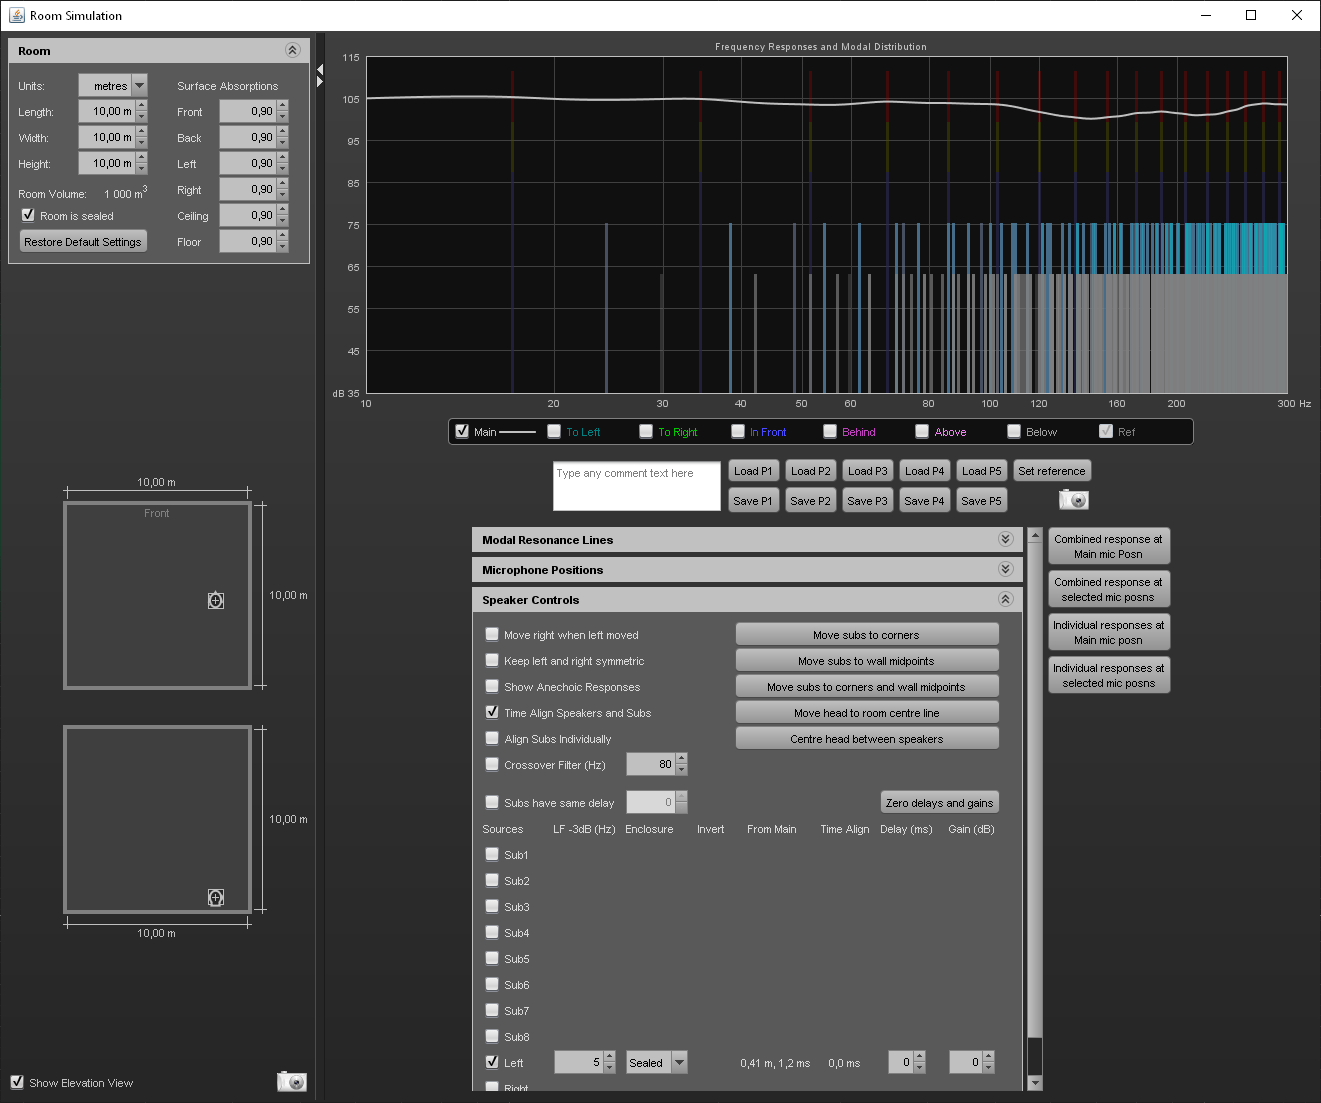Click Move subs to corners

click(866, 634)
